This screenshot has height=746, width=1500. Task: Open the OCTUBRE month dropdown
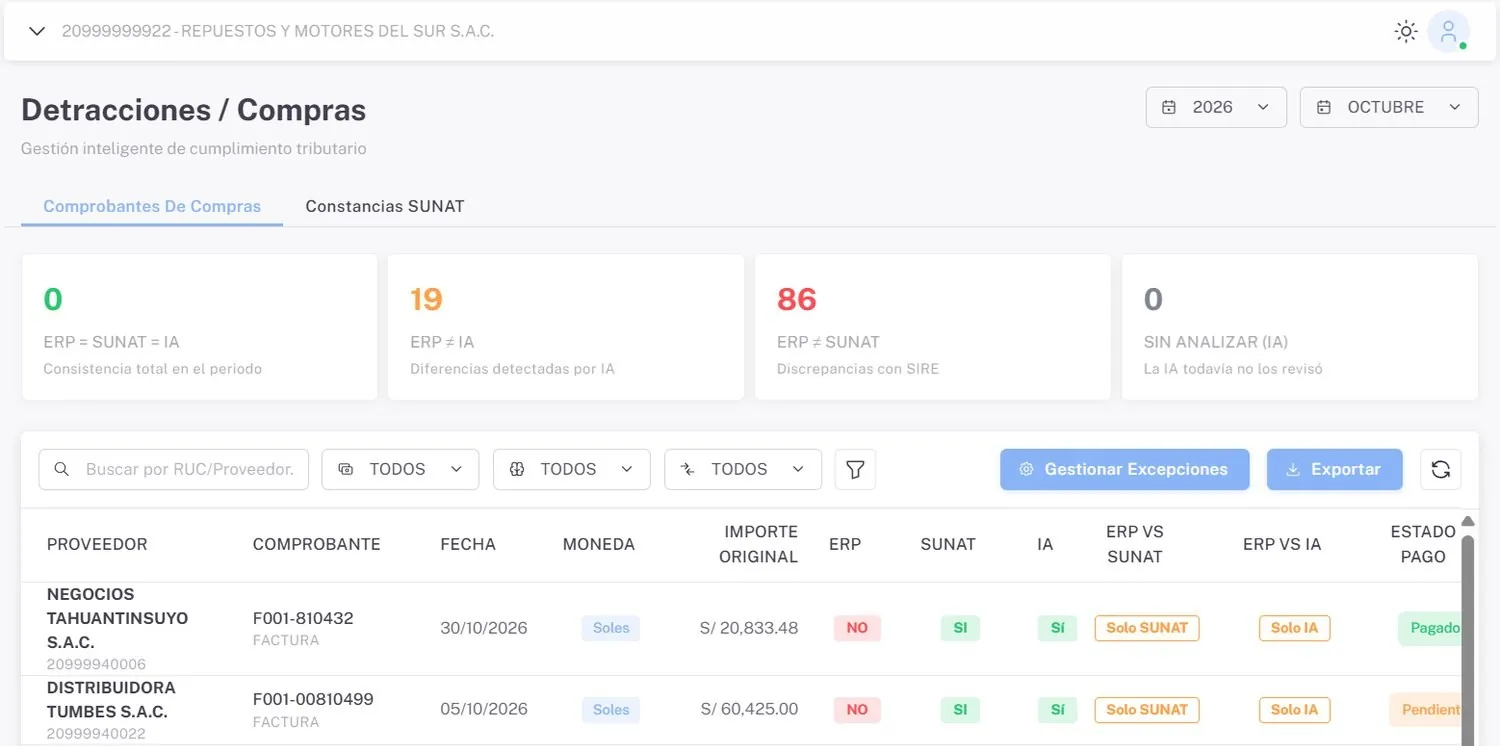(1389, 107)
